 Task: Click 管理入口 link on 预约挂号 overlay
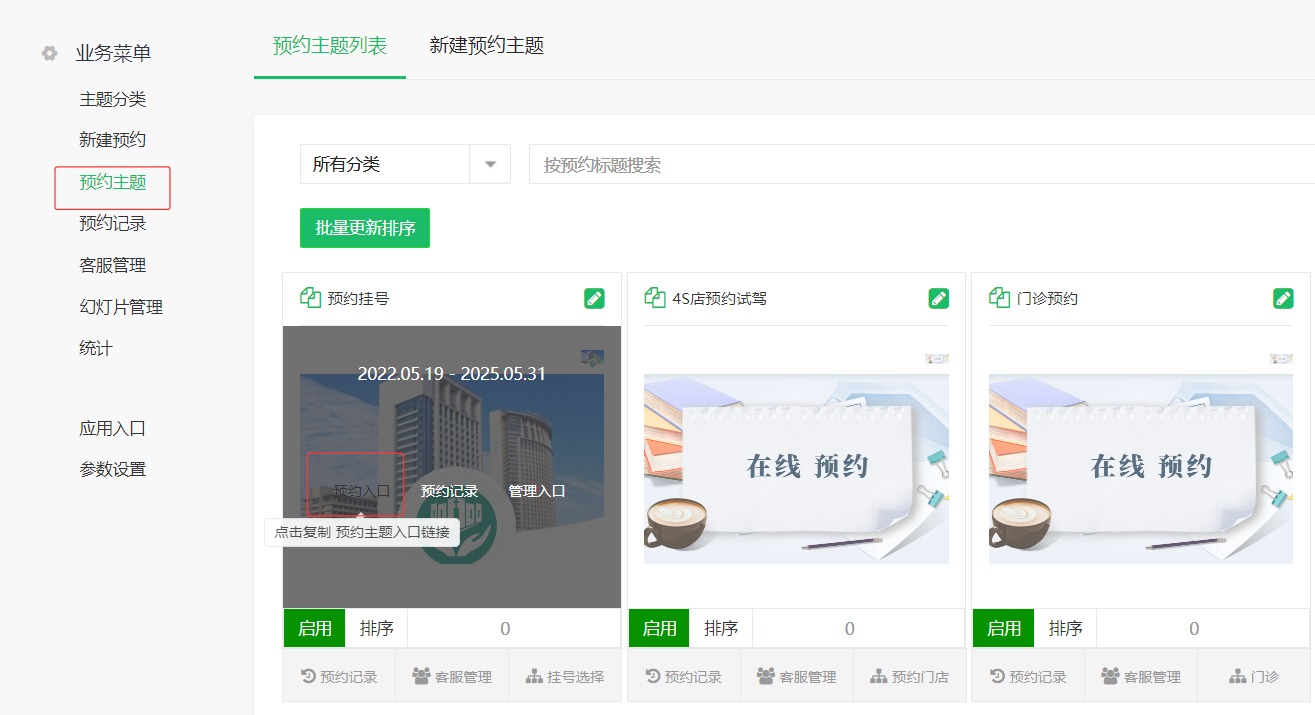[x=537, y=491]
